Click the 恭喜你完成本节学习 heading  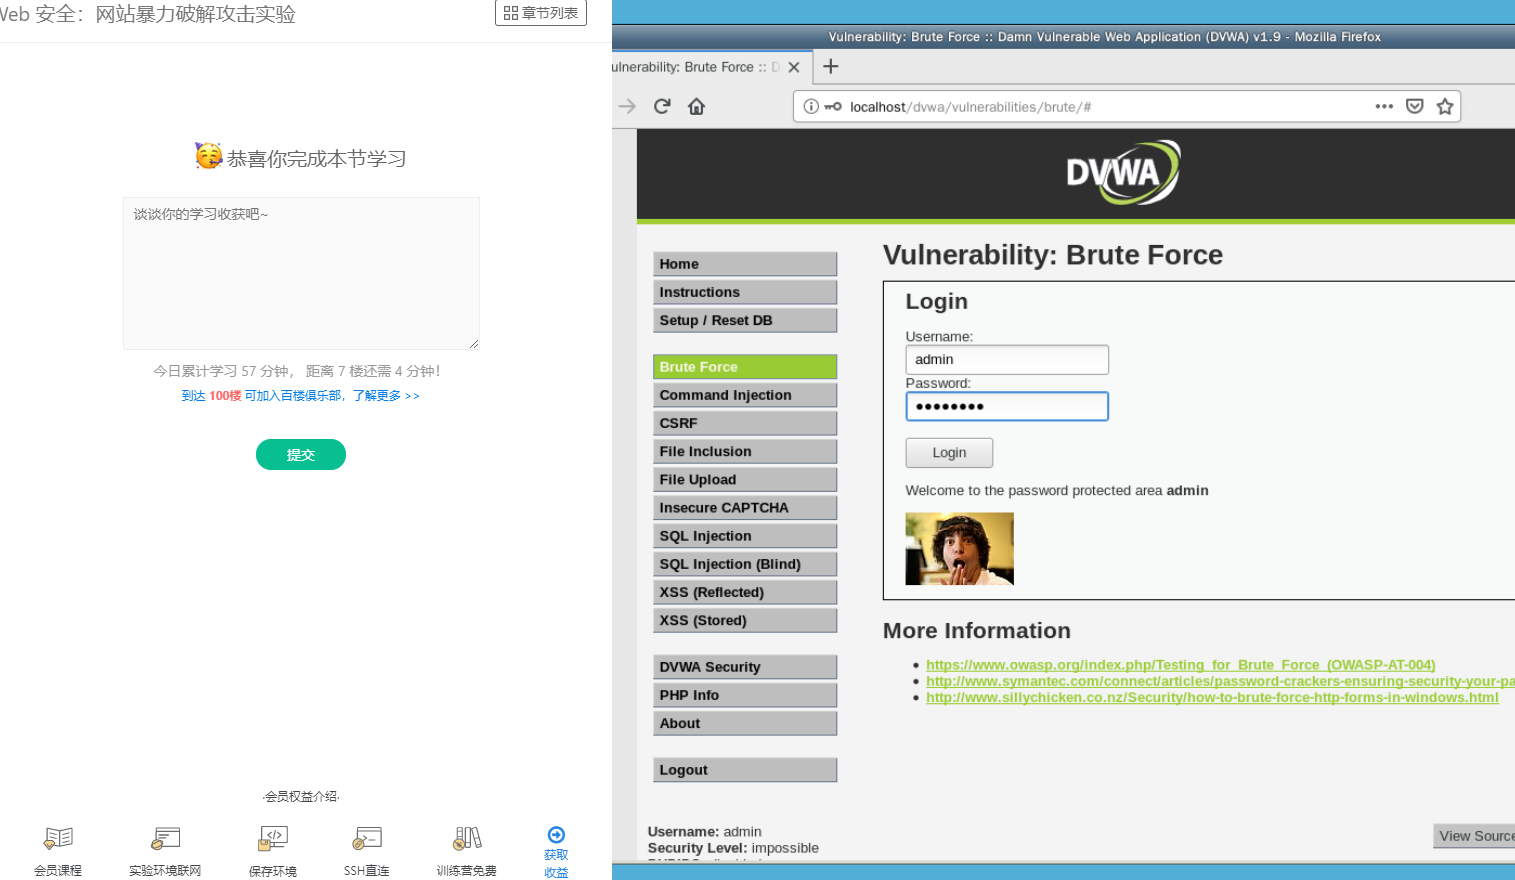click(x=316, y=158)
